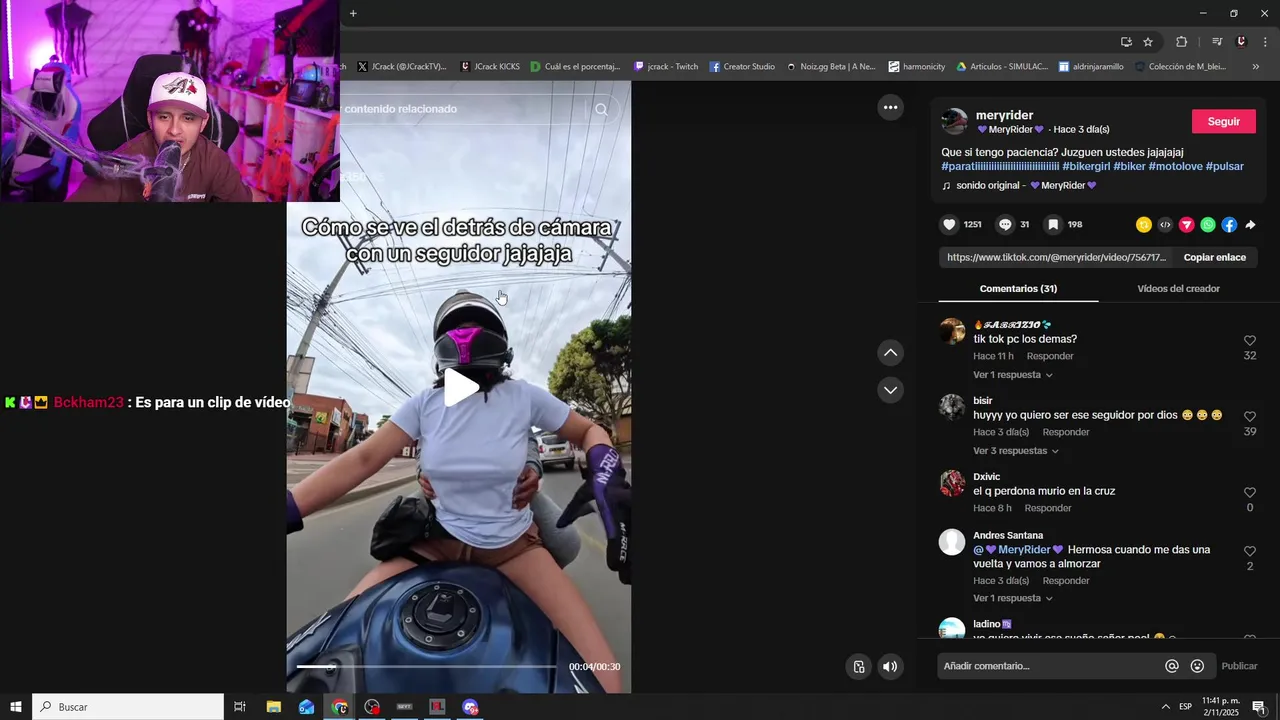
Task: Click the TikTok video URL field
Action: point(1056,257)
